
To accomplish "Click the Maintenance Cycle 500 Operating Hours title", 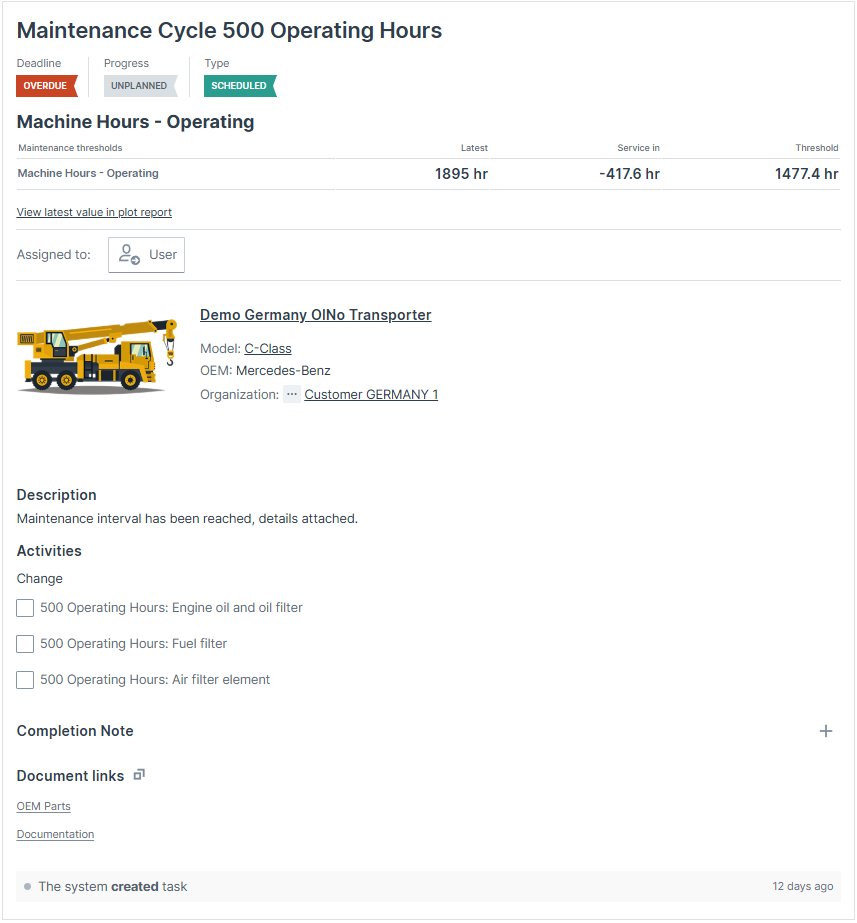I will click(229, 31).
